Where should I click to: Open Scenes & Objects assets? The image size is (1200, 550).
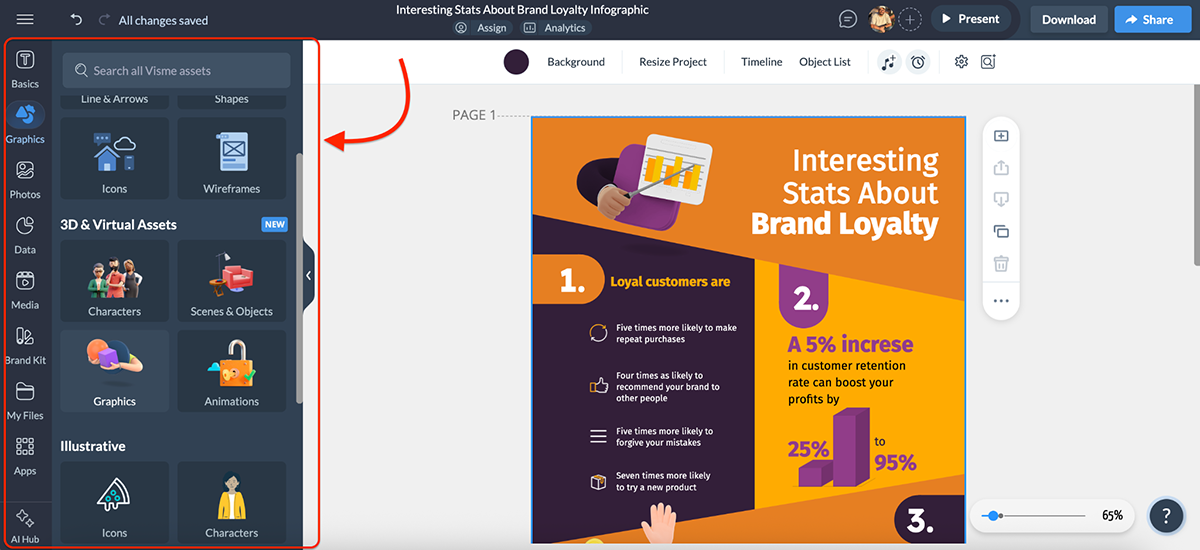pyautogui.click(x=232, y=281)
